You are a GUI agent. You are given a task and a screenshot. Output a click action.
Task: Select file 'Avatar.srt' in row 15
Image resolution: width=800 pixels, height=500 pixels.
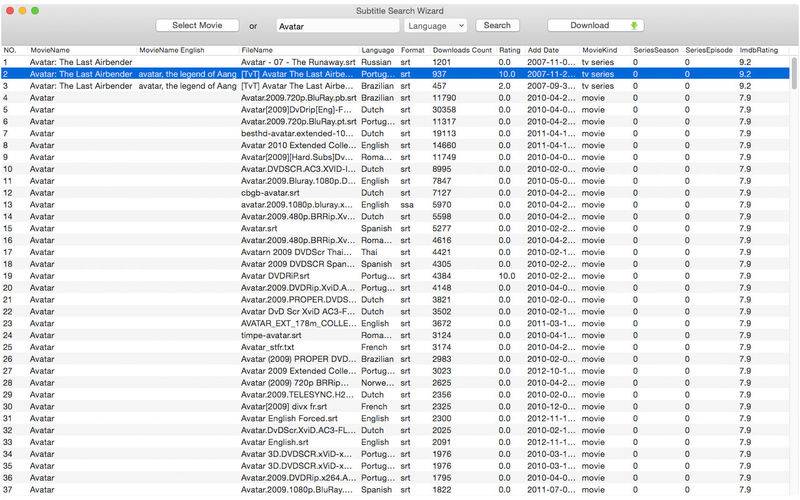[259, 229]
